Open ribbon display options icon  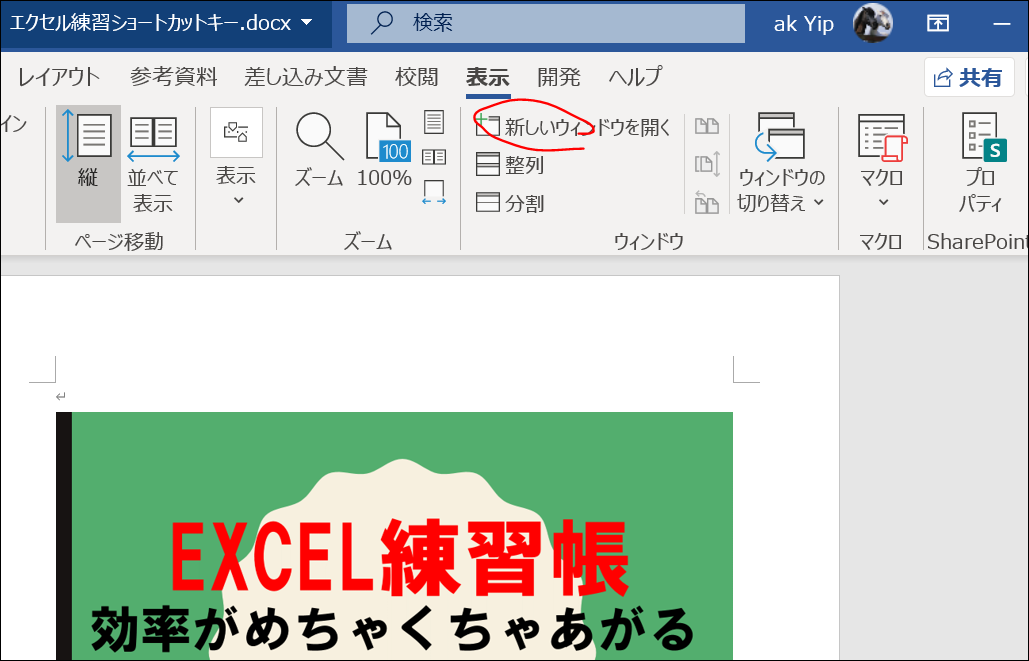coord(938,23)
